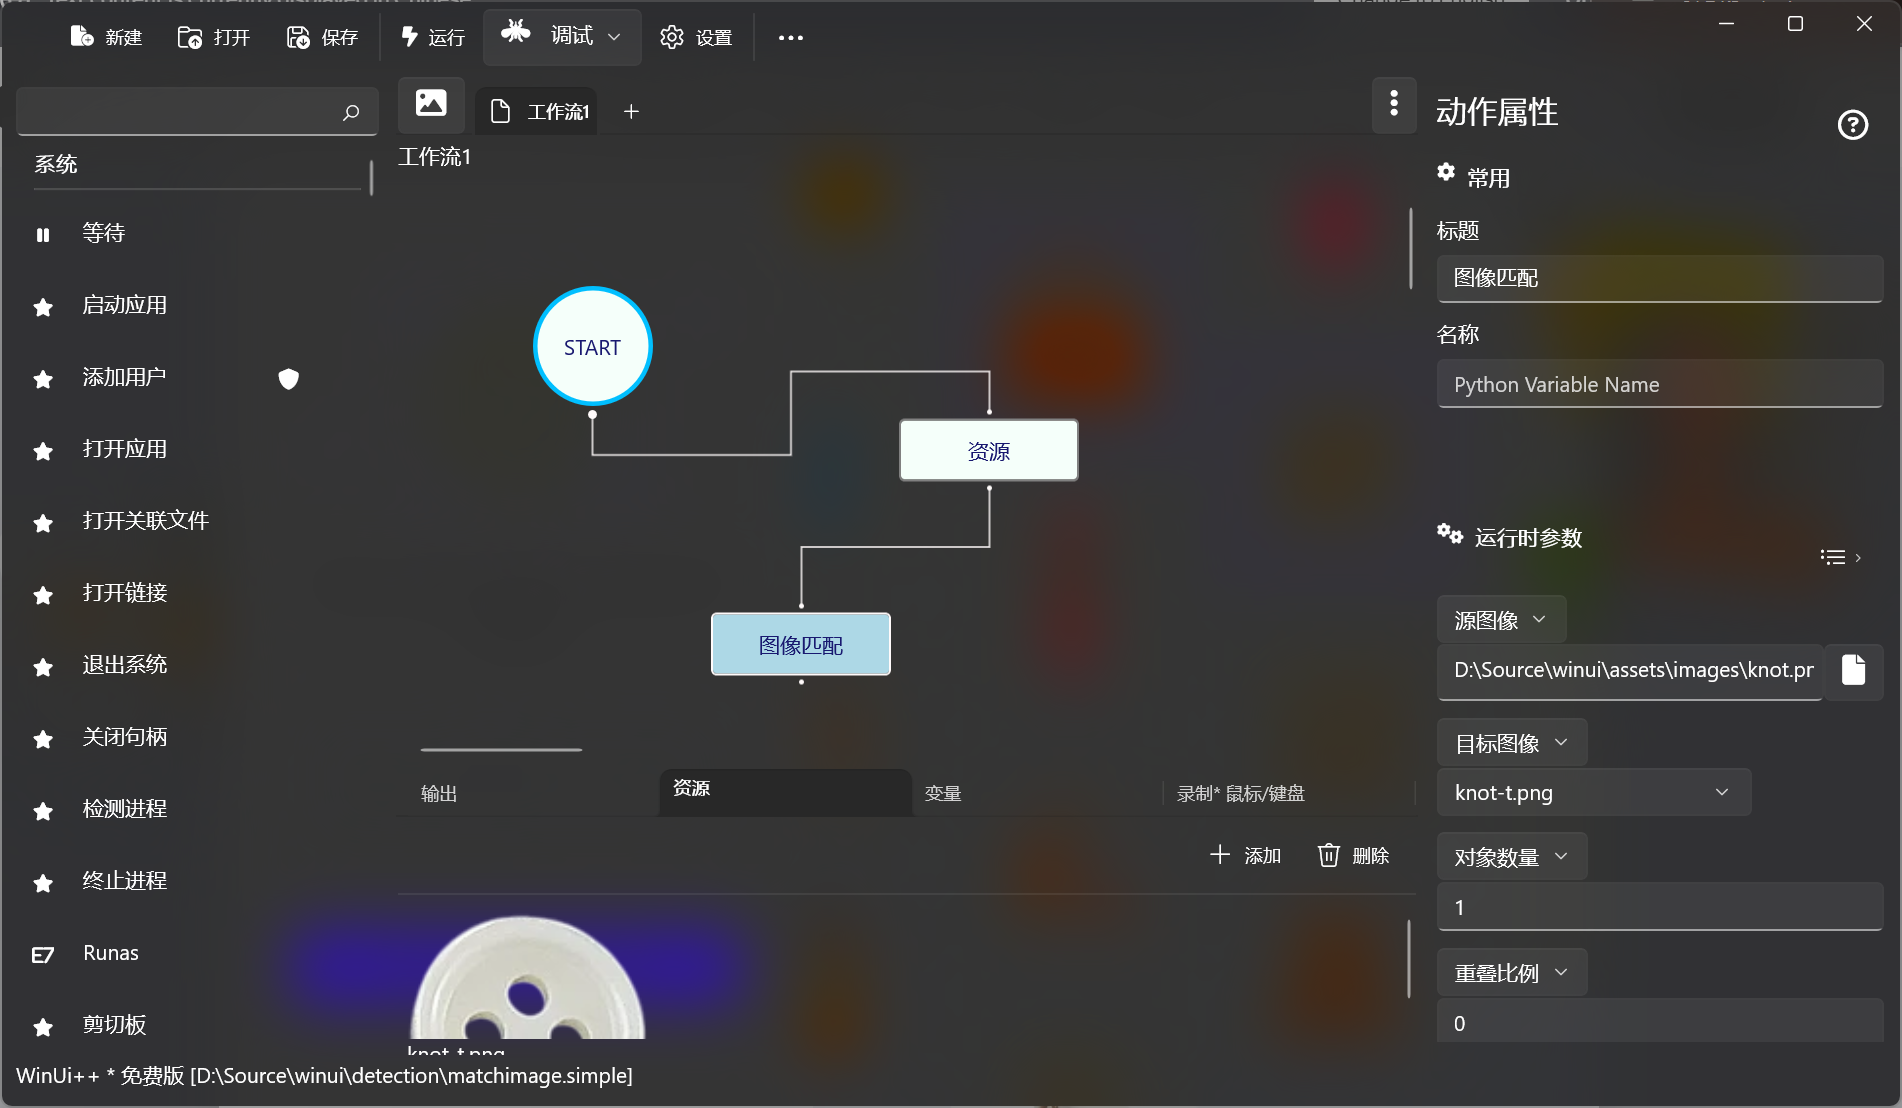Click the New file icon in toolbar
This screenshot has width=1902, height=1108.
click(82, 37)
